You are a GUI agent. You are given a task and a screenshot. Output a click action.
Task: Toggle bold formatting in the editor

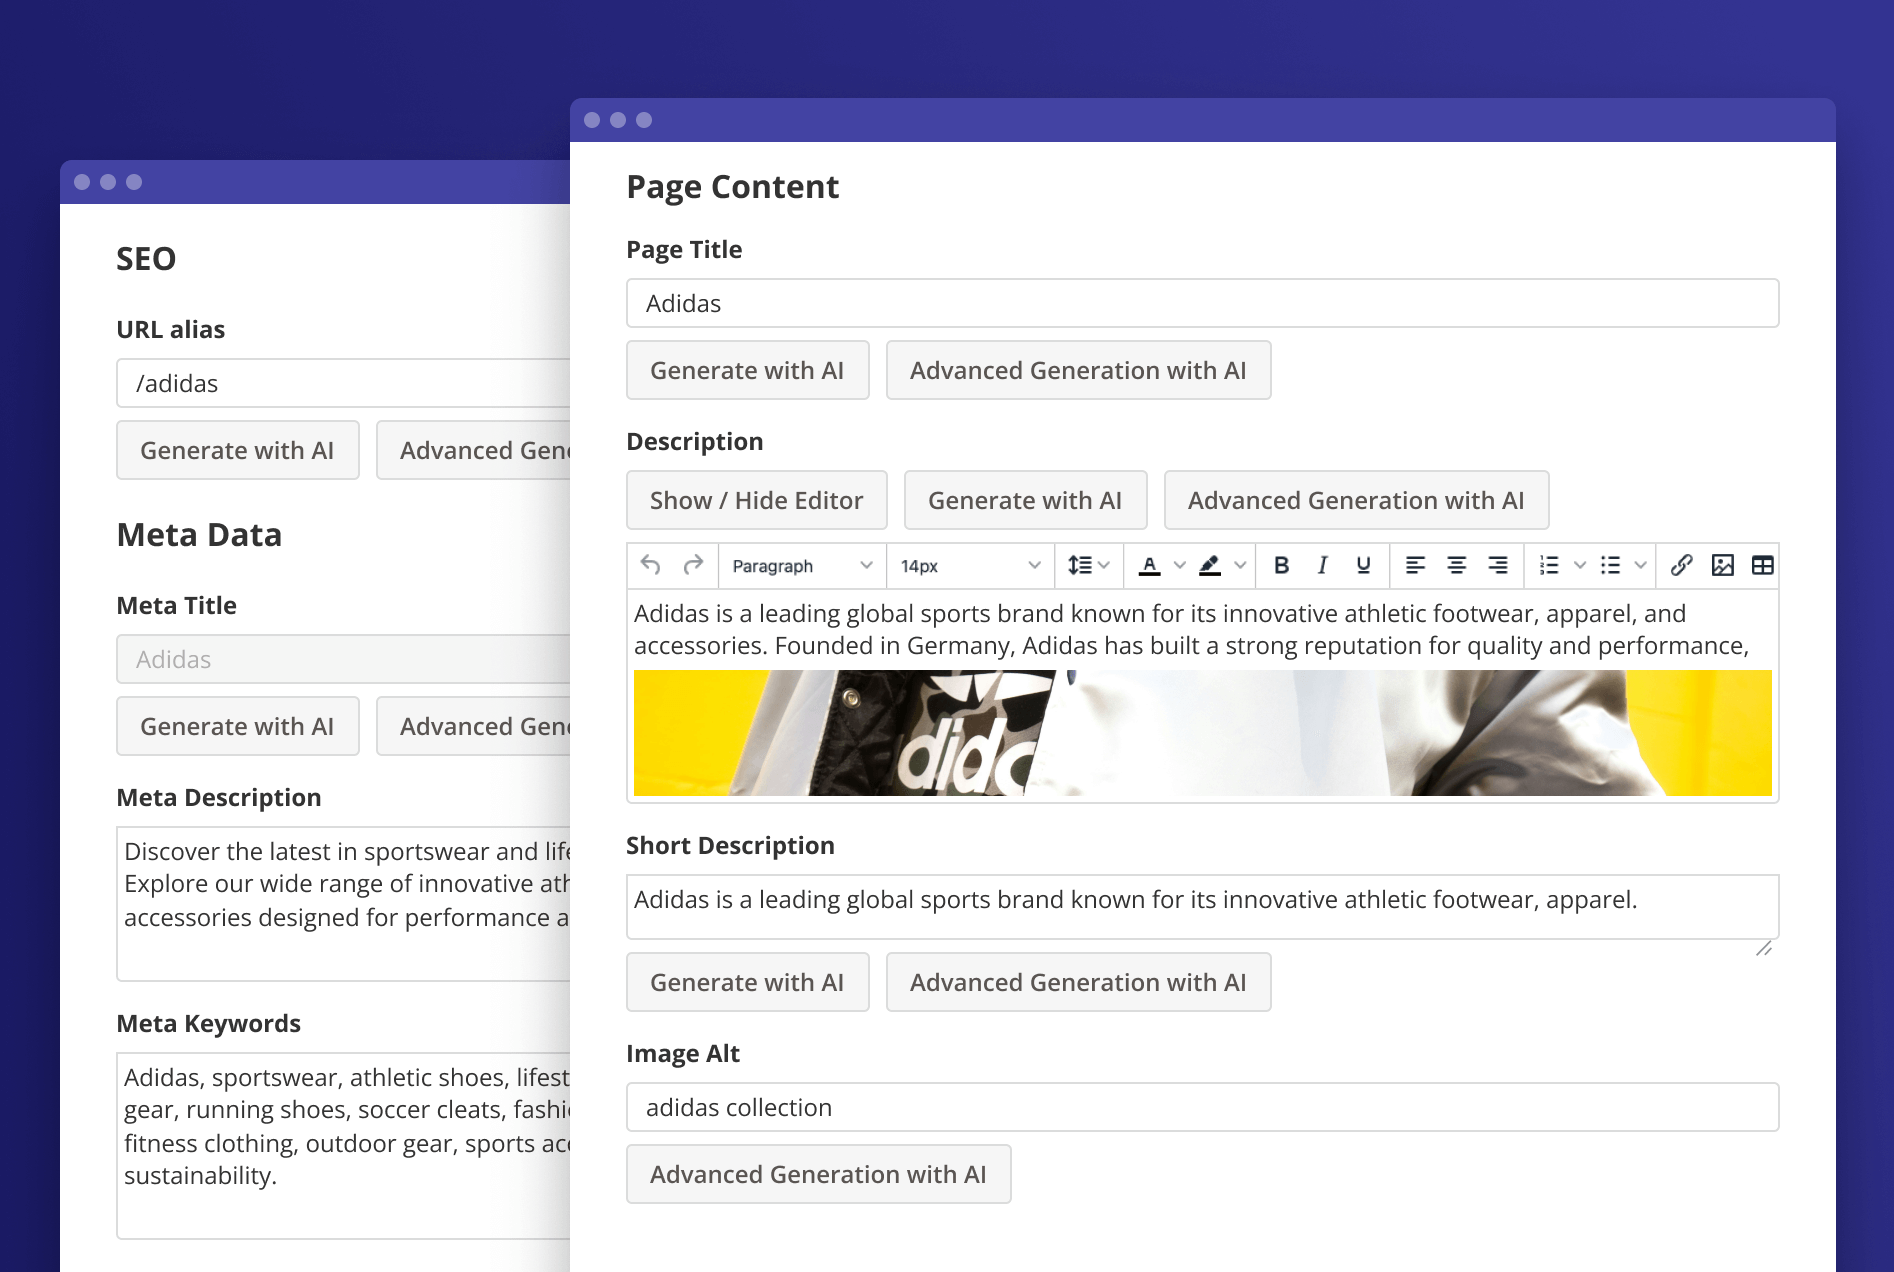coord(1281,566)
